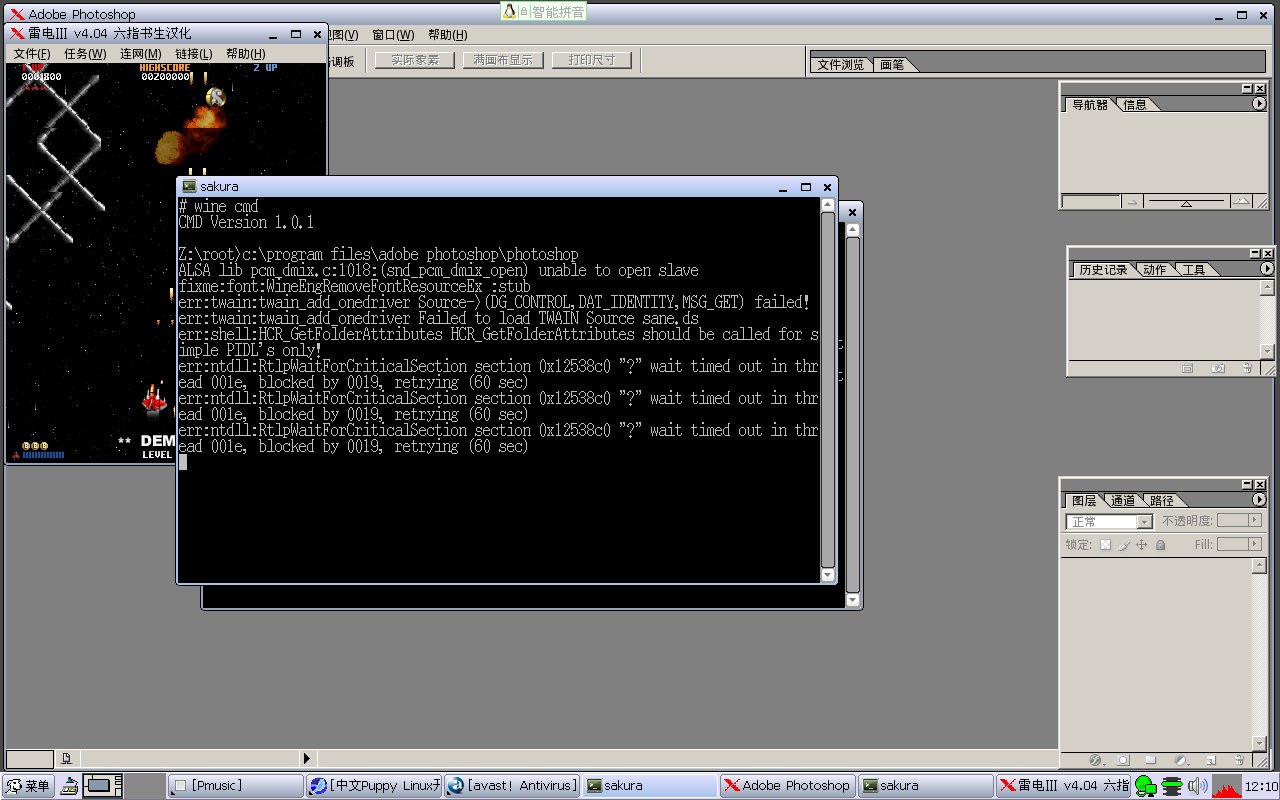This screenshot has height=800, width=1280.
Task: Click the Navigator zoom out small mountains icon
Action: 1133,202
